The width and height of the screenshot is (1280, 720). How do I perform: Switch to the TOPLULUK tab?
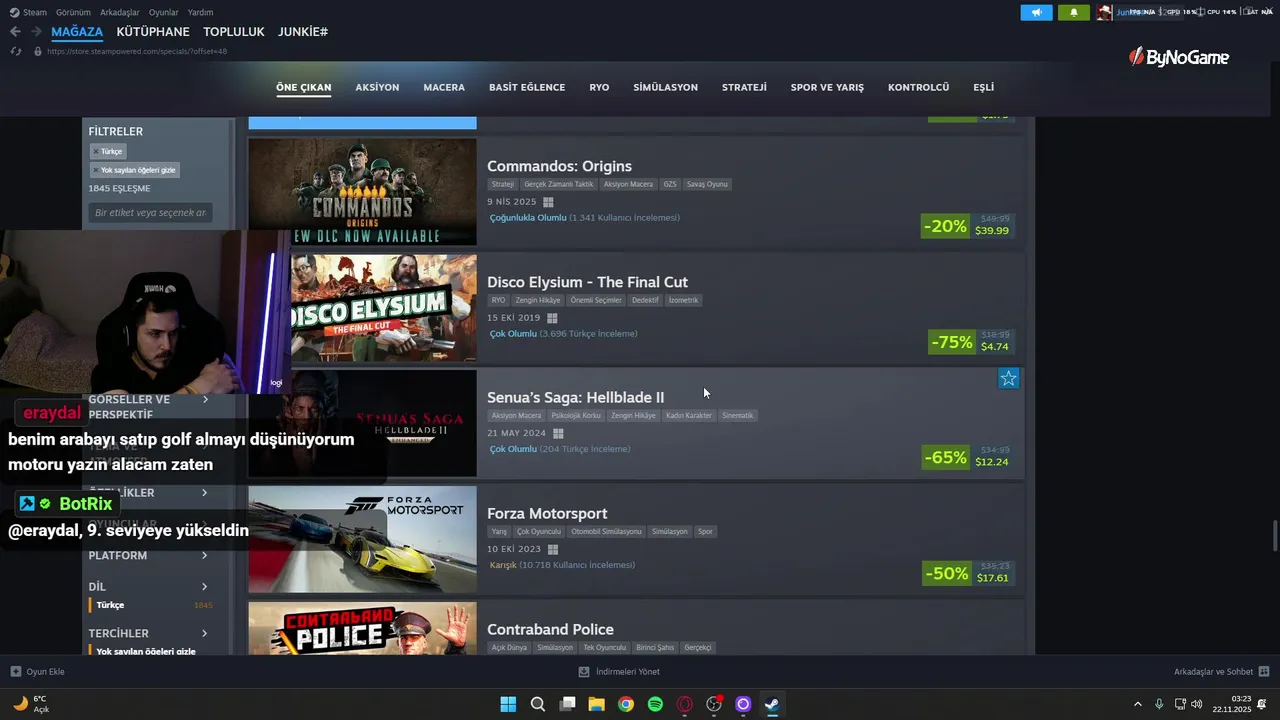(233, 32)
